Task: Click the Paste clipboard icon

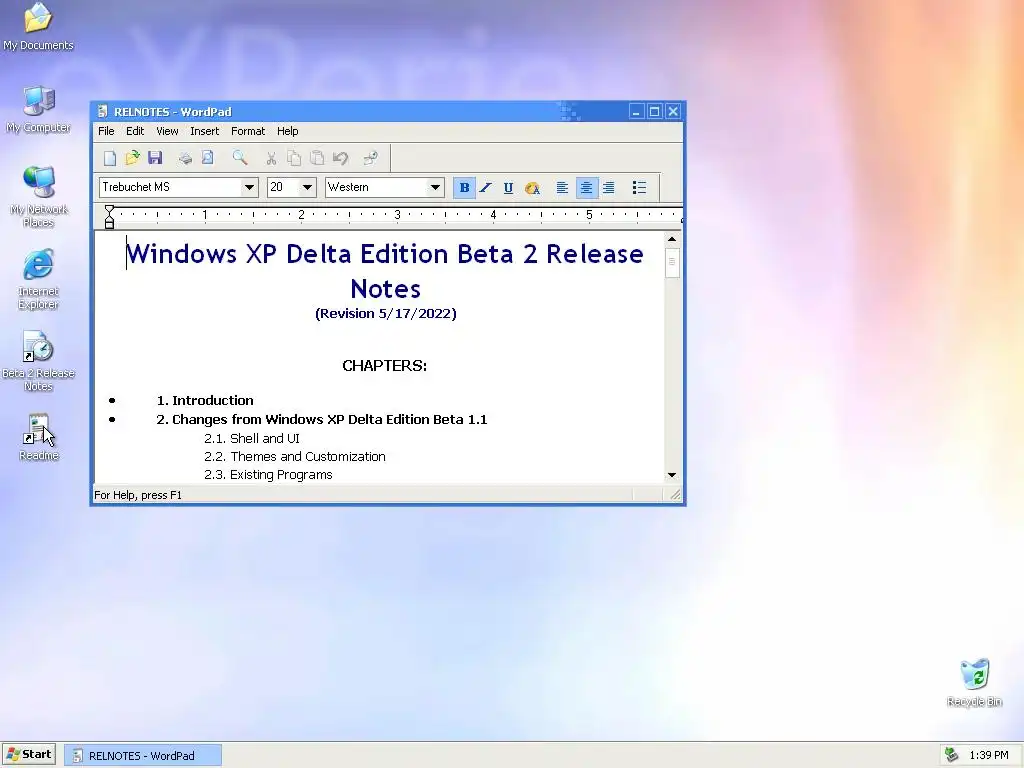Action: tap(317, 158)
